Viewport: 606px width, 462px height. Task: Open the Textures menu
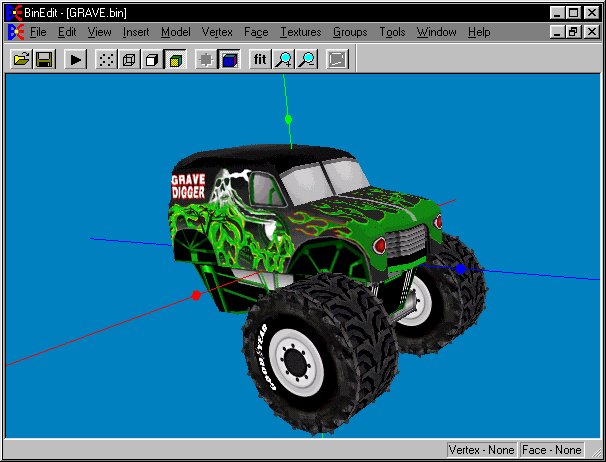click(x=300, y=32)
